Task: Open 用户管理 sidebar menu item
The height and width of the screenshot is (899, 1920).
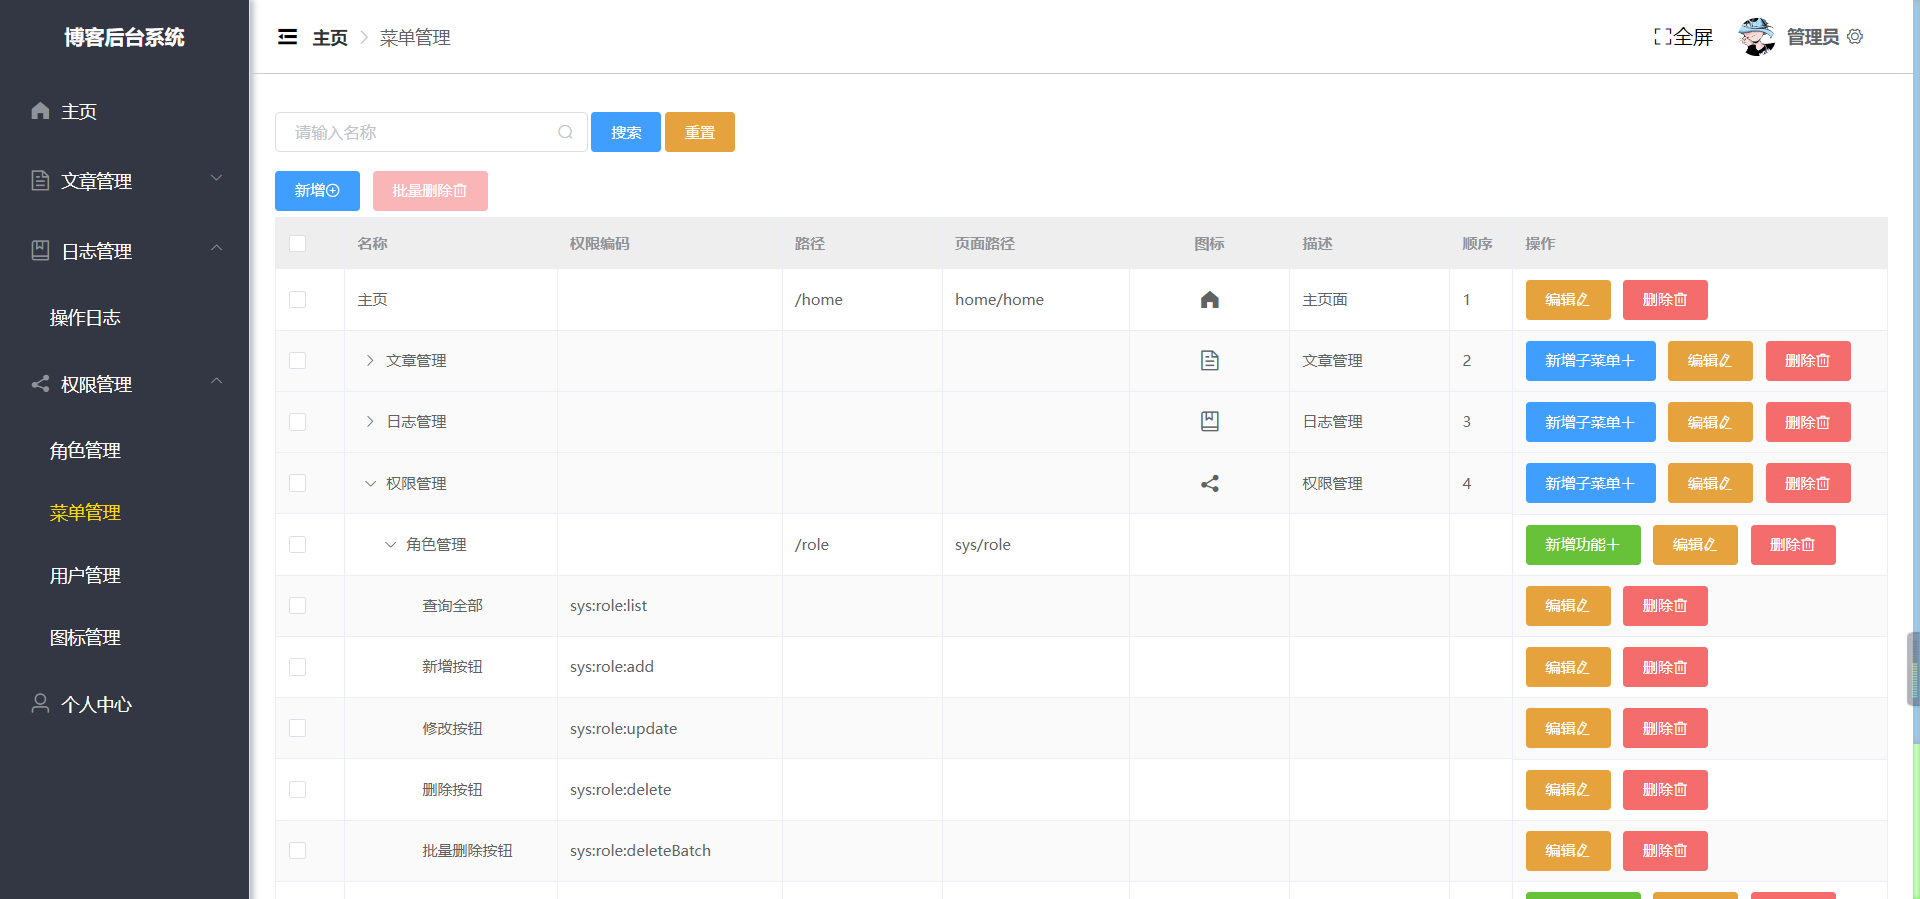Action: coord(85,576)
